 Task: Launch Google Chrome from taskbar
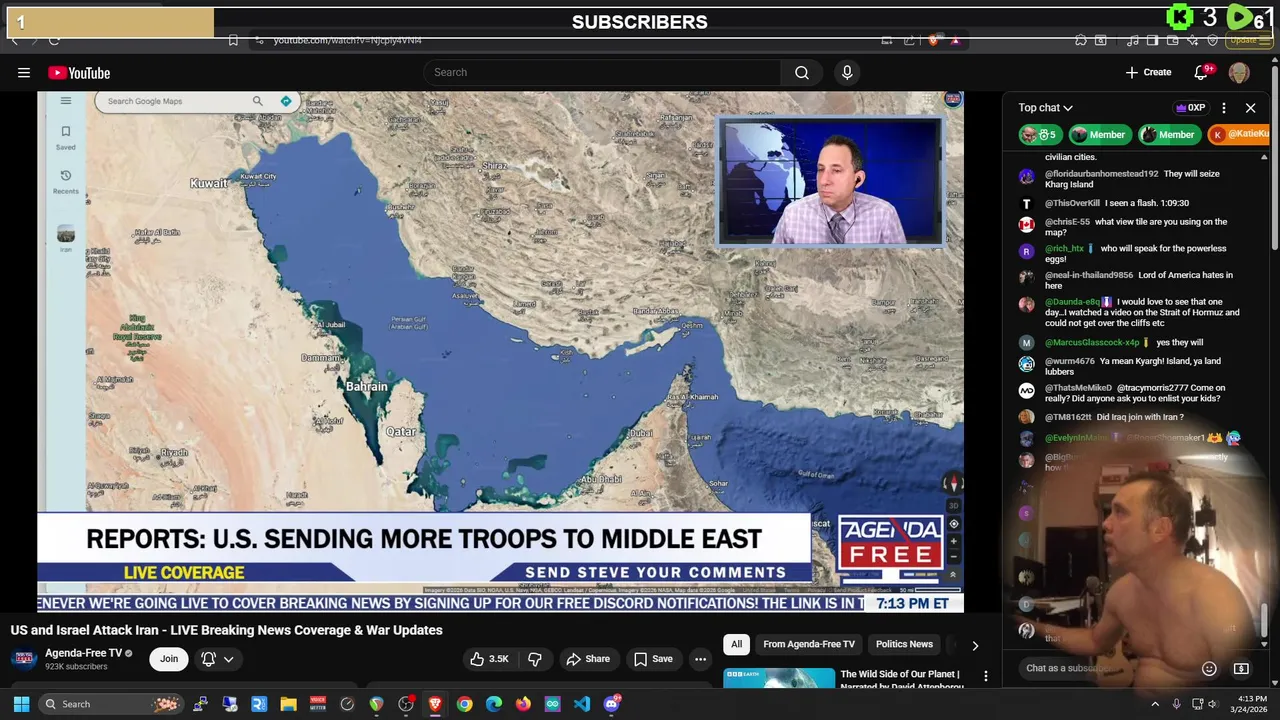pos(464,704)
